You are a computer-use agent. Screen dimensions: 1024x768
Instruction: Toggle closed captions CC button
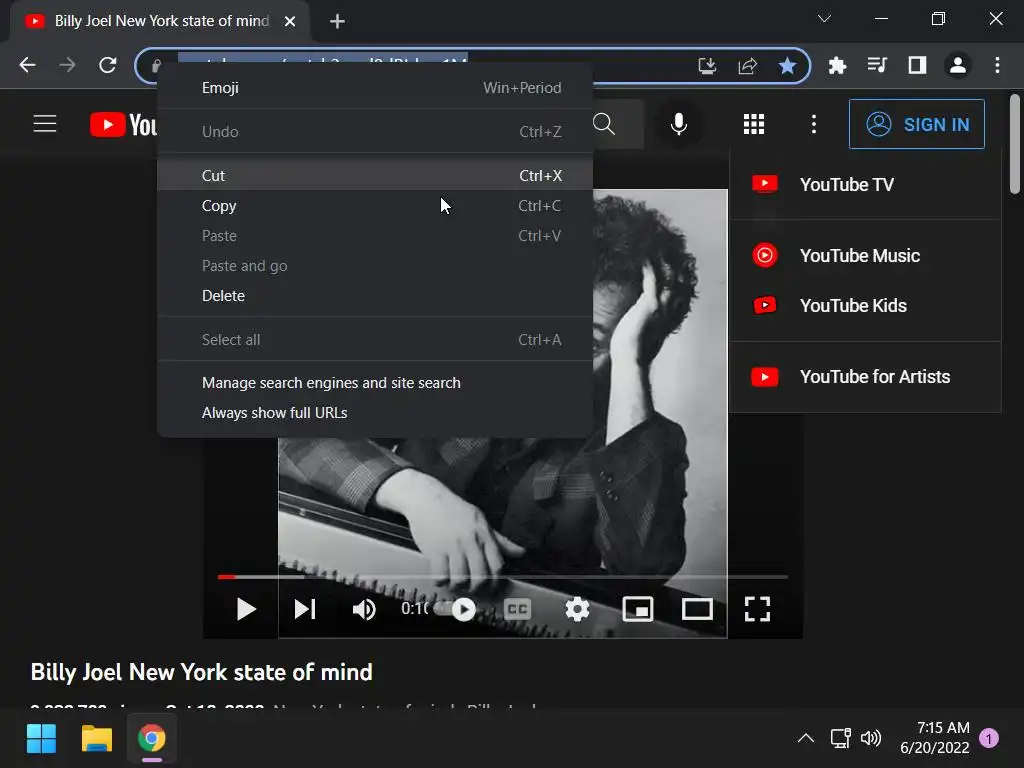point(518,609)
